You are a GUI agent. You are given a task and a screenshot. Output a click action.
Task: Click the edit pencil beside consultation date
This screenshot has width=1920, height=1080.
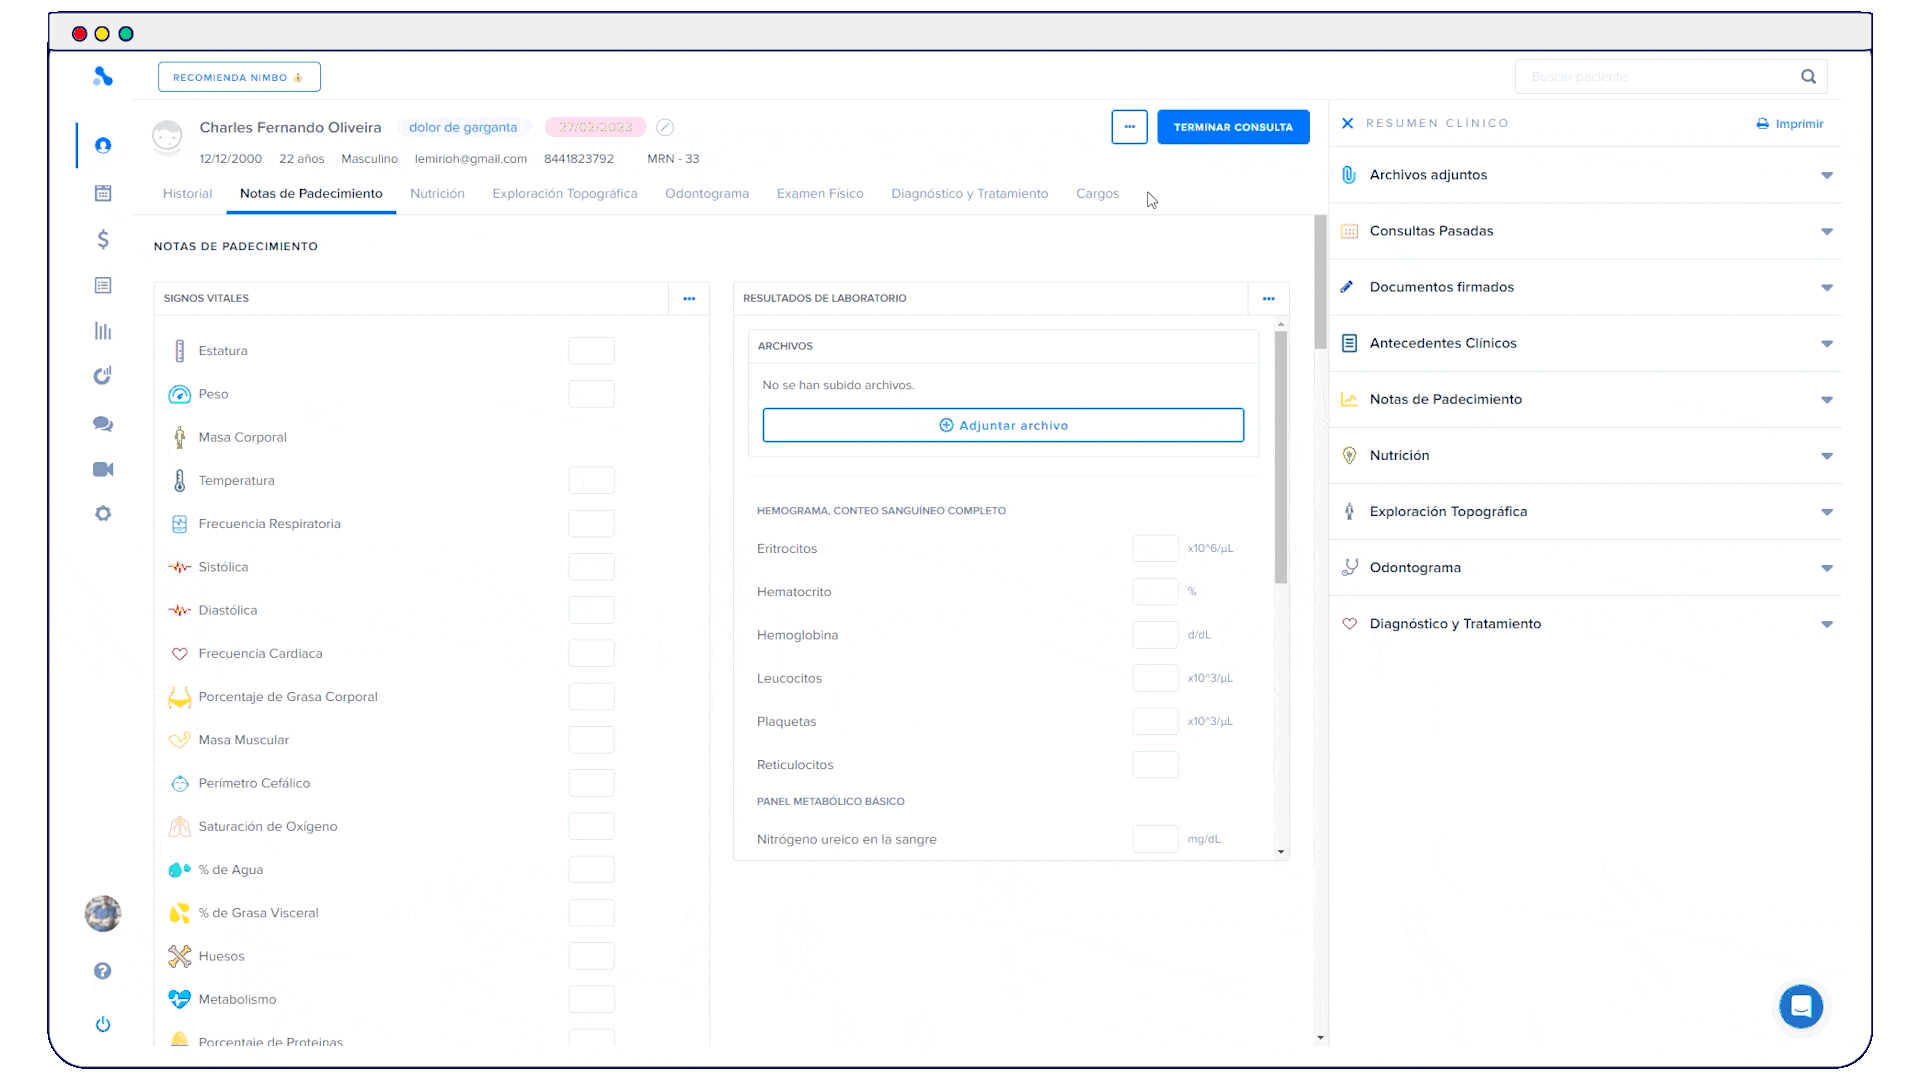tap(665, 127)
